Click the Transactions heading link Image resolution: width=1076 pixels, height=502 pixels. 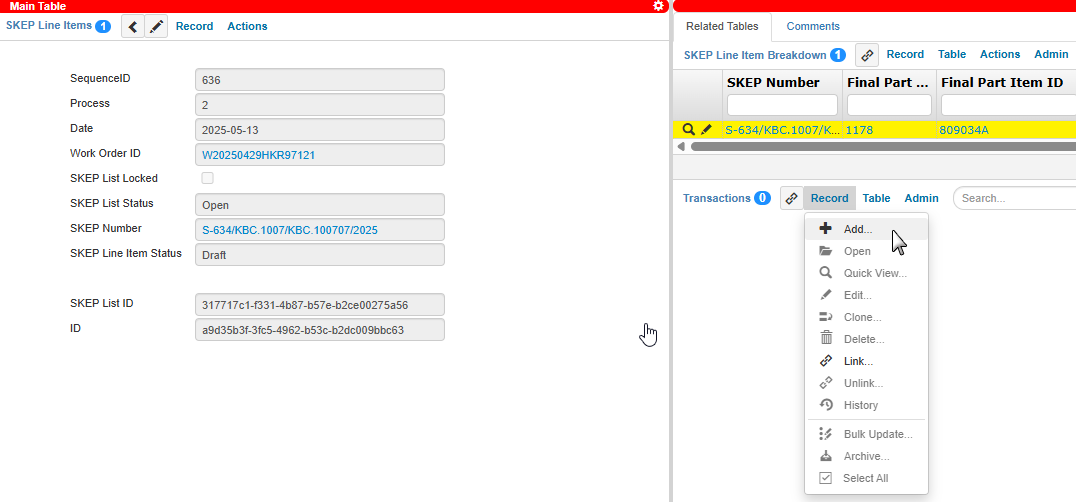(717, 198)
